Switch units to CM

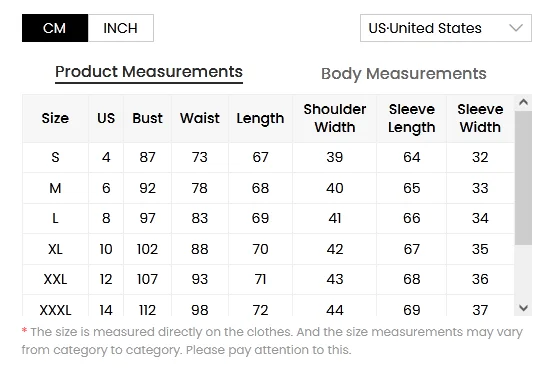[x=55, y=28]
